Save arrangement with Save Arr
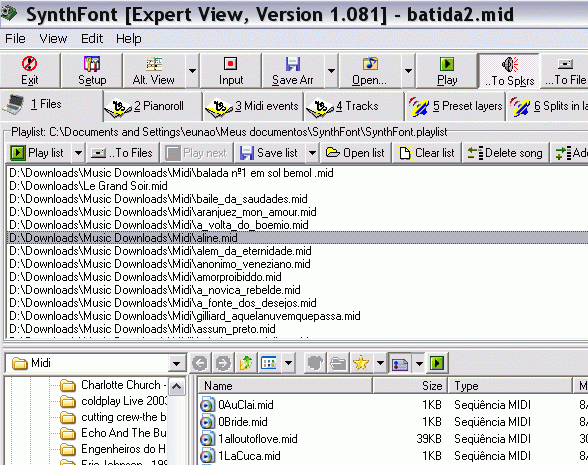This screenshot has height=465, width=588. tap(293, 71)
